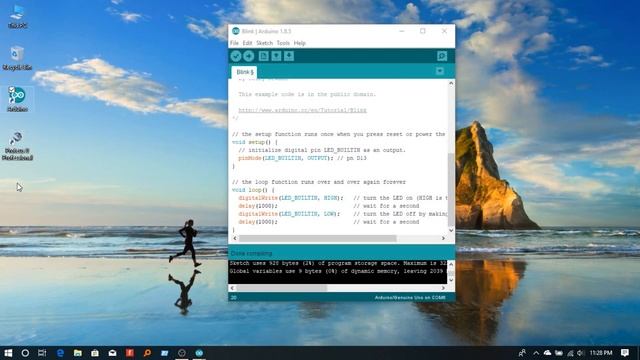Click the 'Done compiling' status message

[x=251, y=253]
